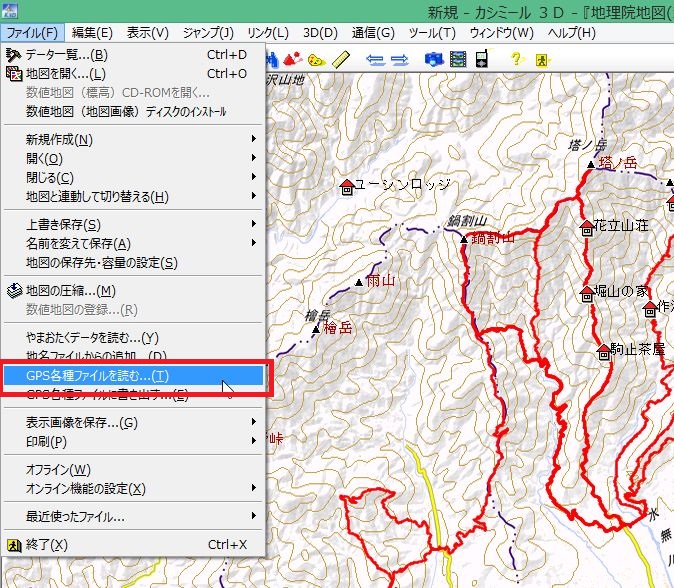674x588 pixels.
Task: Click the yellow palette toolbar icon
Action: (317, 60)
